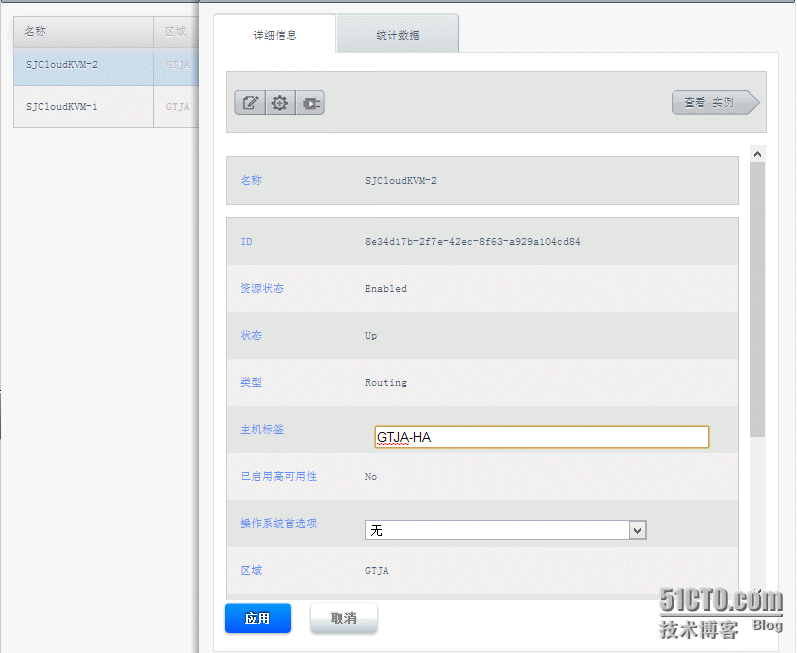Screen dimensions: 797x653
Task: Click the GTJA zone value in details
Action: (377, 571)
